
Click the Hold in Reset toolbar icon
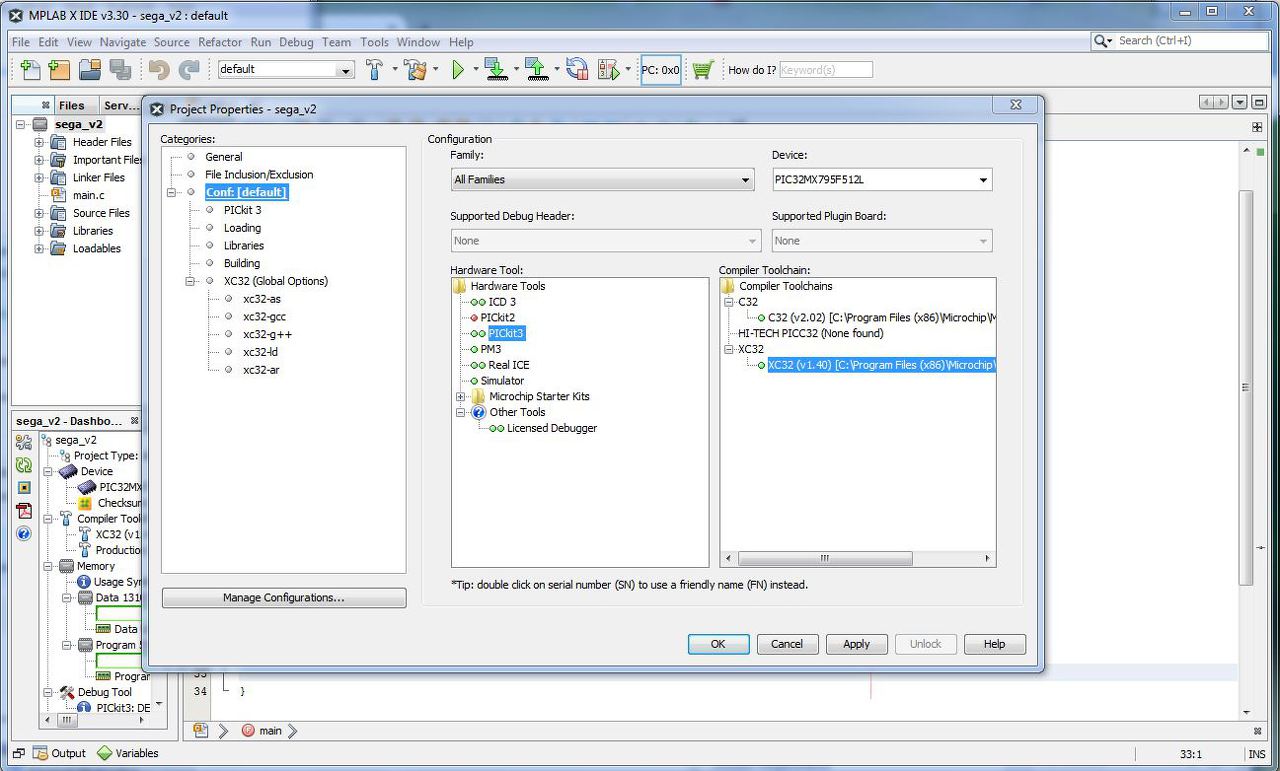(x=577, y=70)
